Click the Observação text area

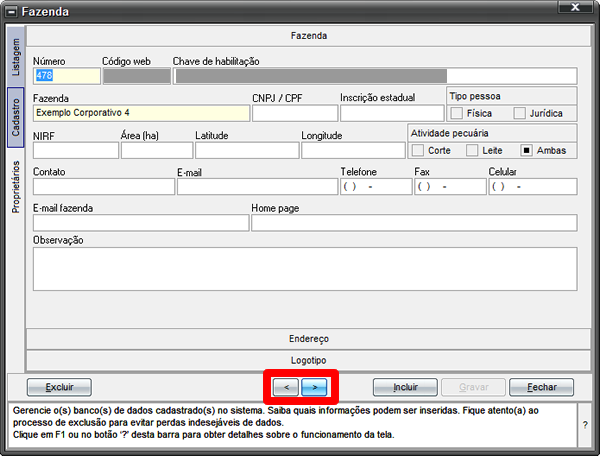click(305, 269)
